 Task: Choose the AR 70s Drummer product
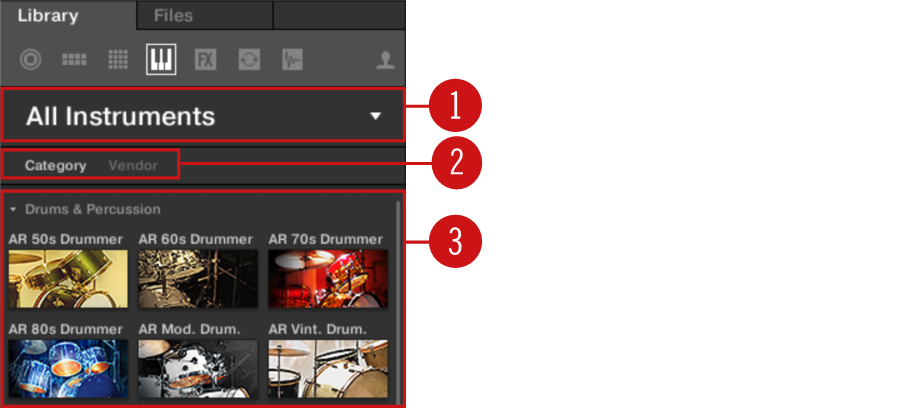click(327, 270)
